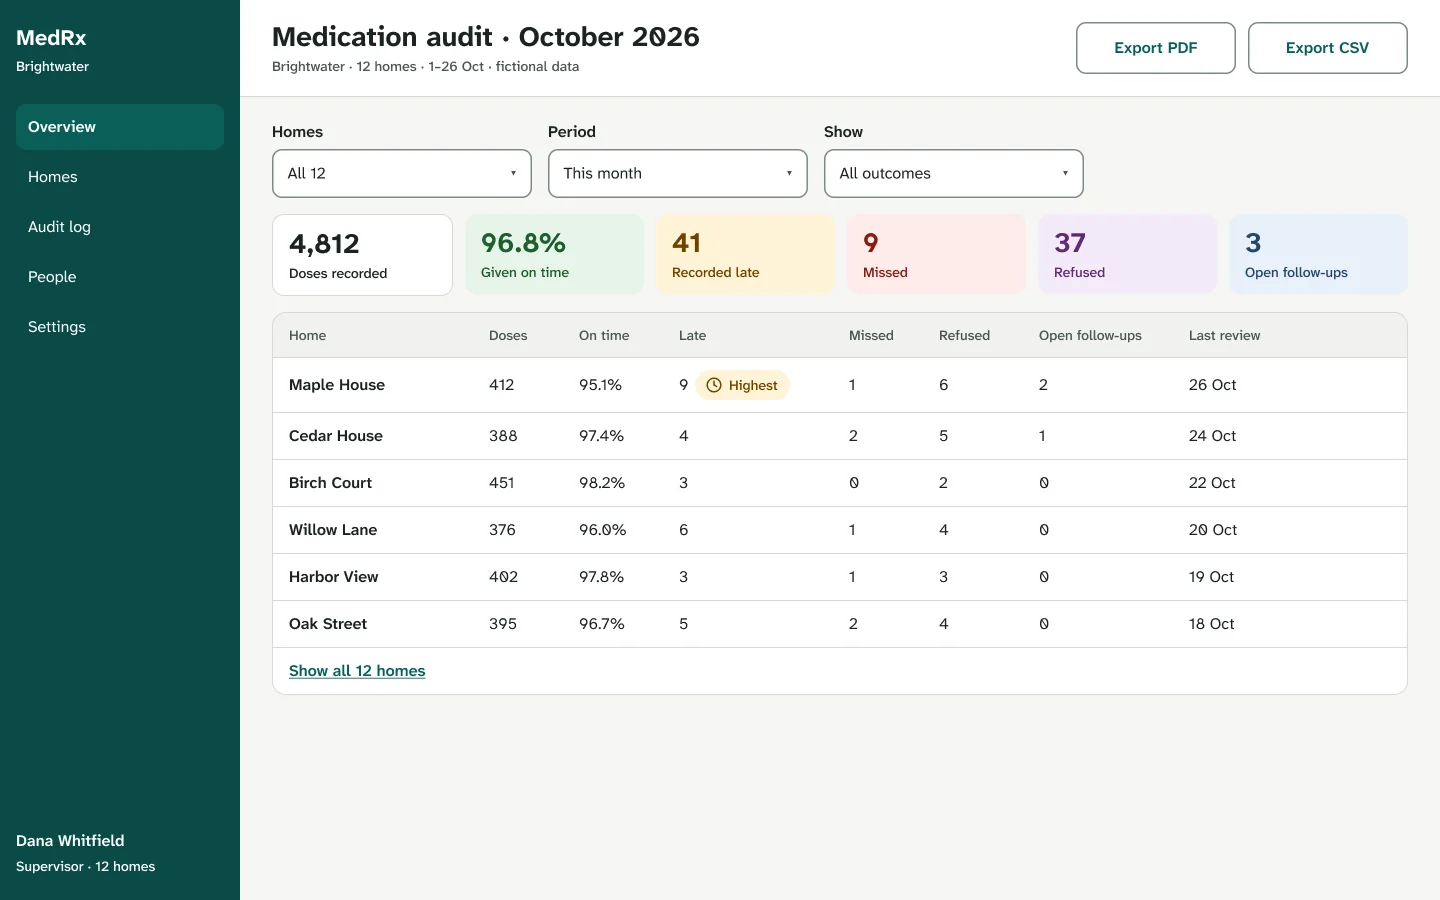Viewport: 1440px width, 900px height.
Task: Open the Period dropdown showing This month
Action: tap(678, 173)
